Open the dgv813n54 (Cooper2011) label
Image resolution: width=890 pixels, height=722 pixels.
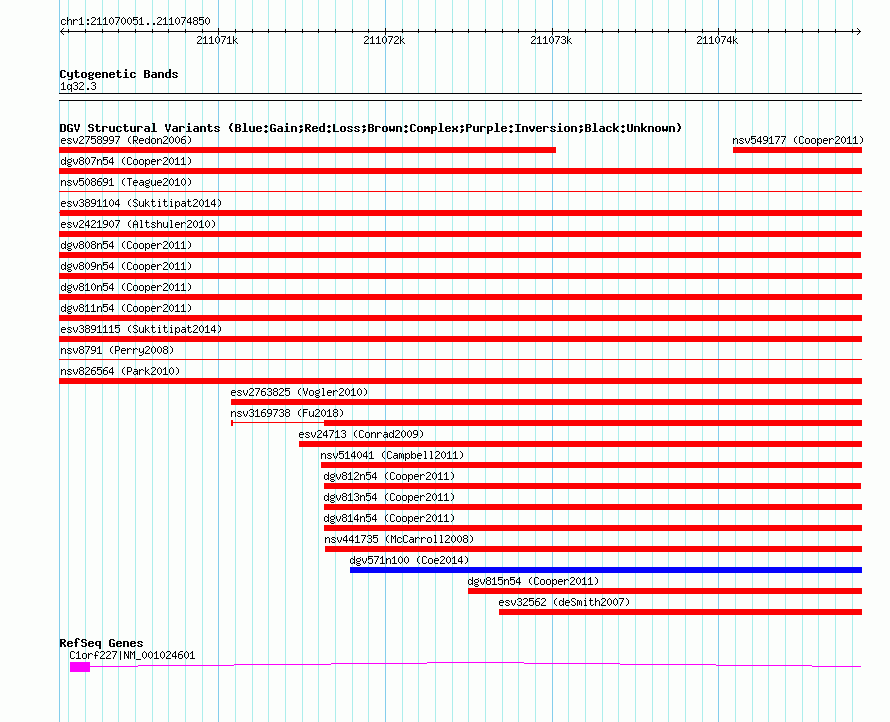click(x=389, y=497)
